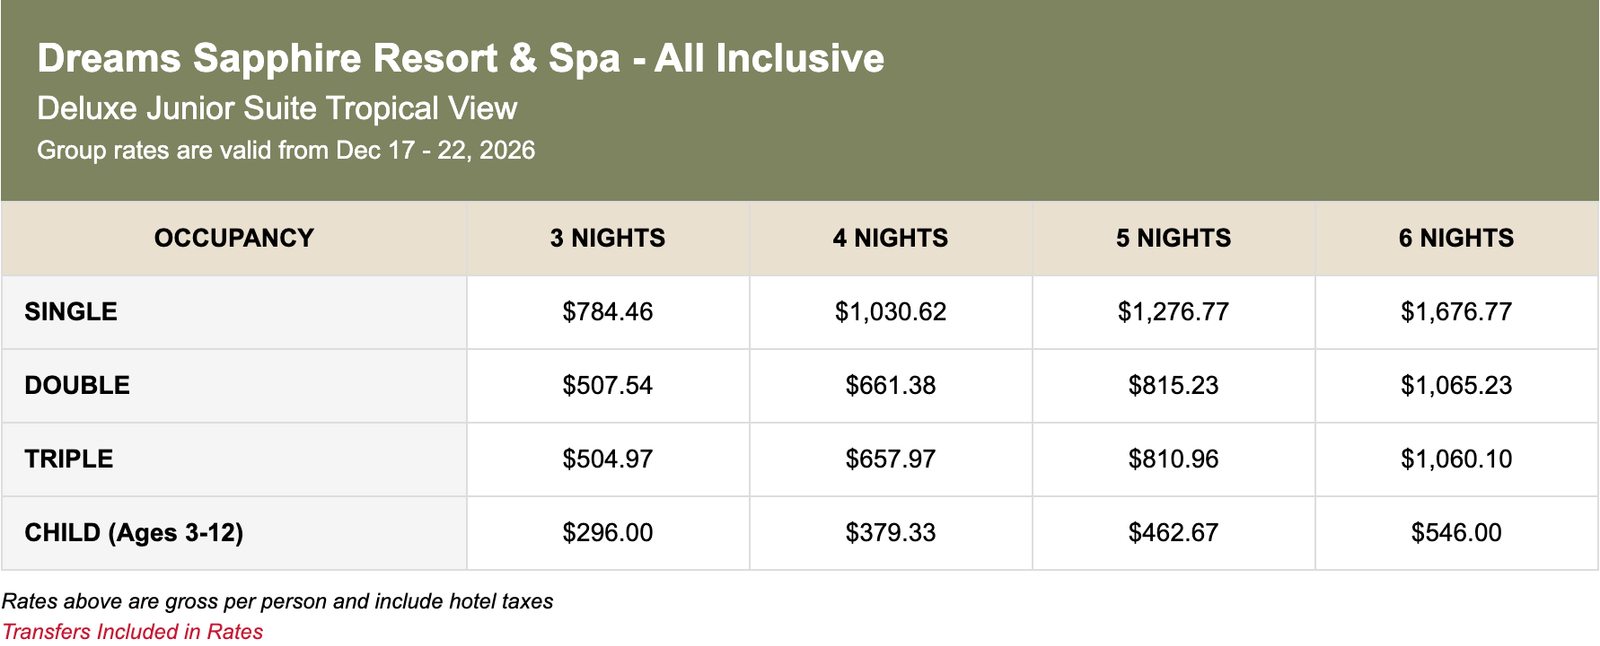Select the 4 NIGHTS column header

click(891, 238)
